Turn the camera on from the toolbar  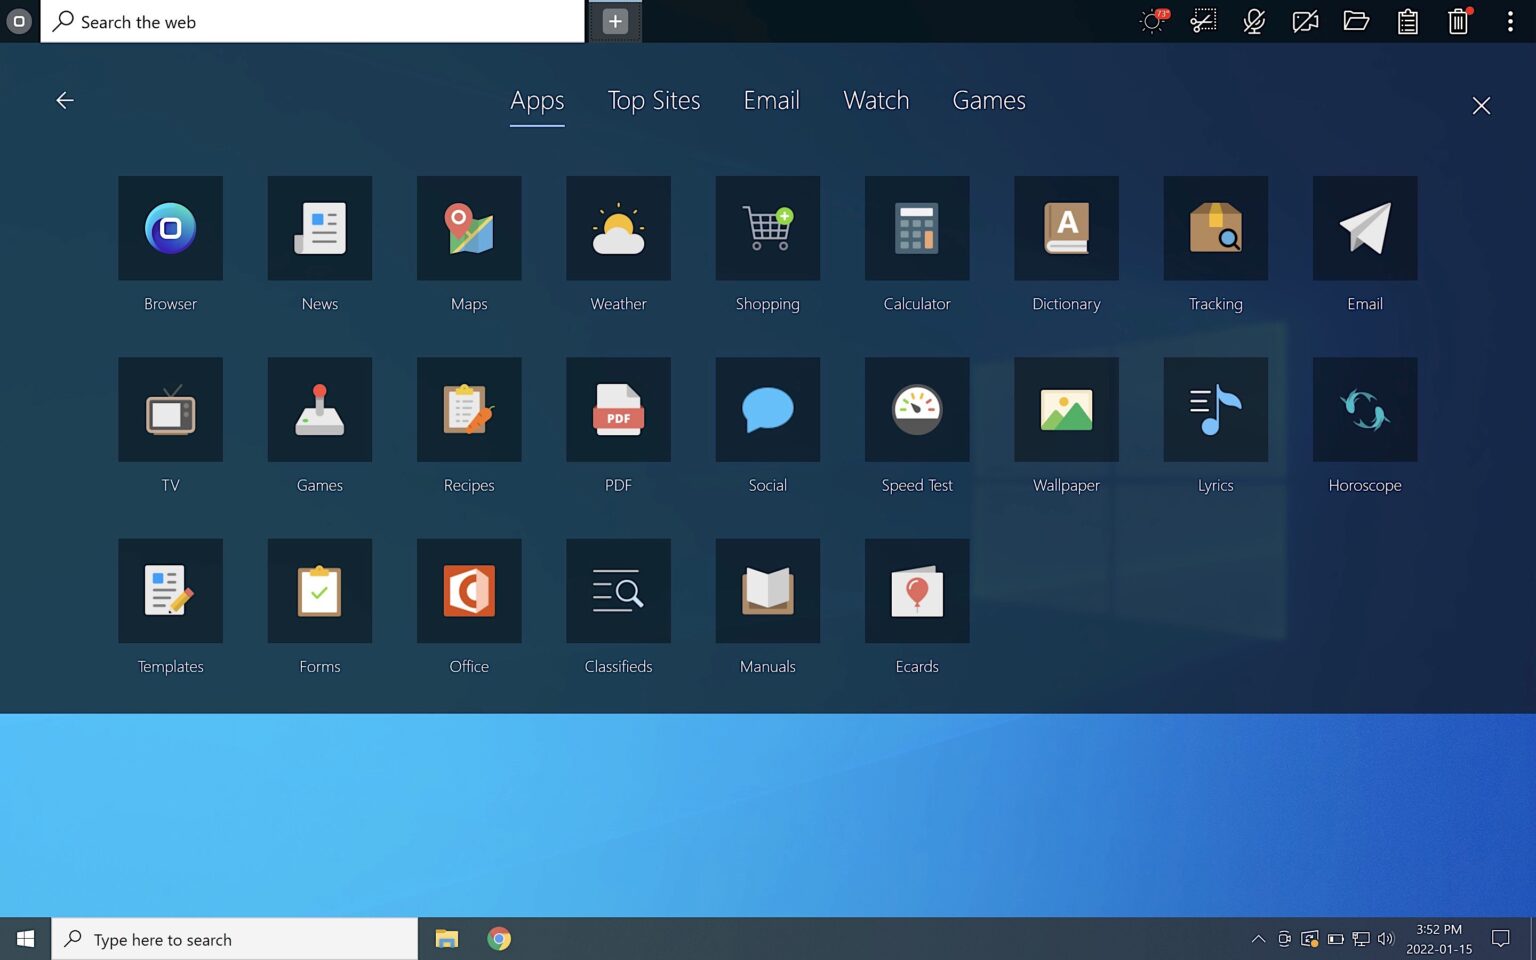pos(1305,21)
